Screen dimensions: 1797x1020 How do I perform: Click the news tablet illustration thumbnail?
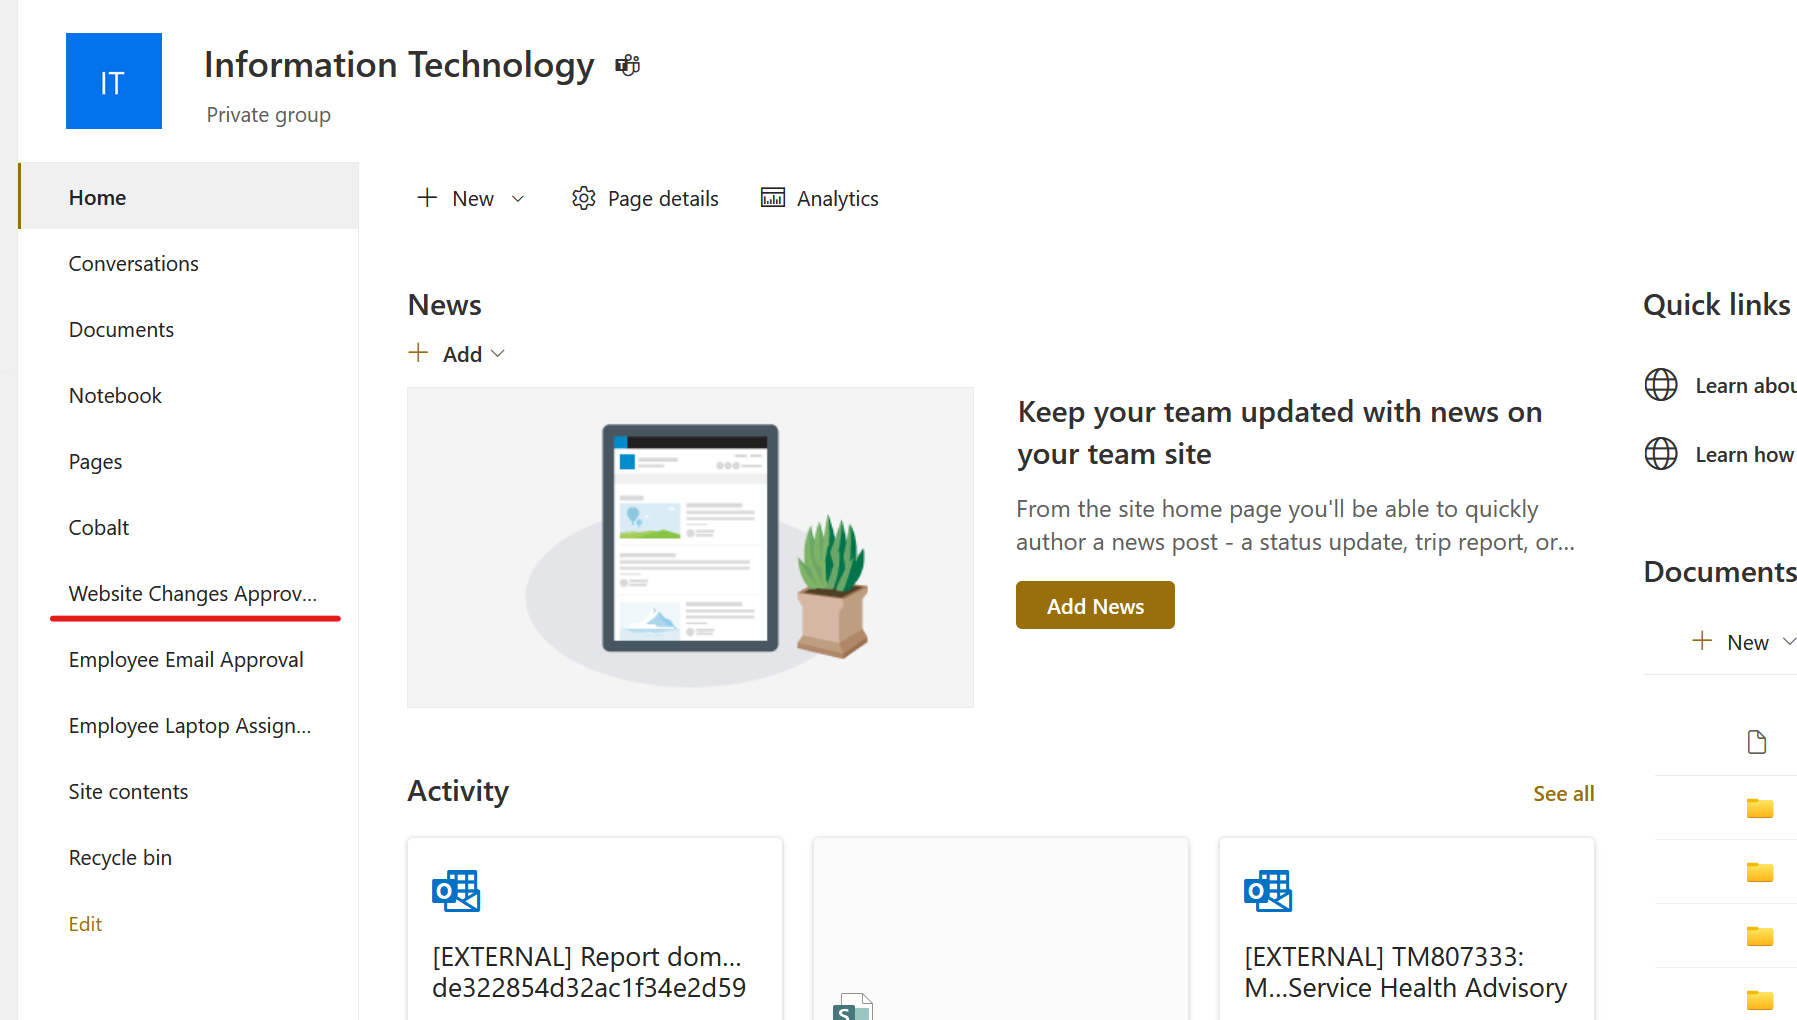pyautogui.click(x=690, y=548)
